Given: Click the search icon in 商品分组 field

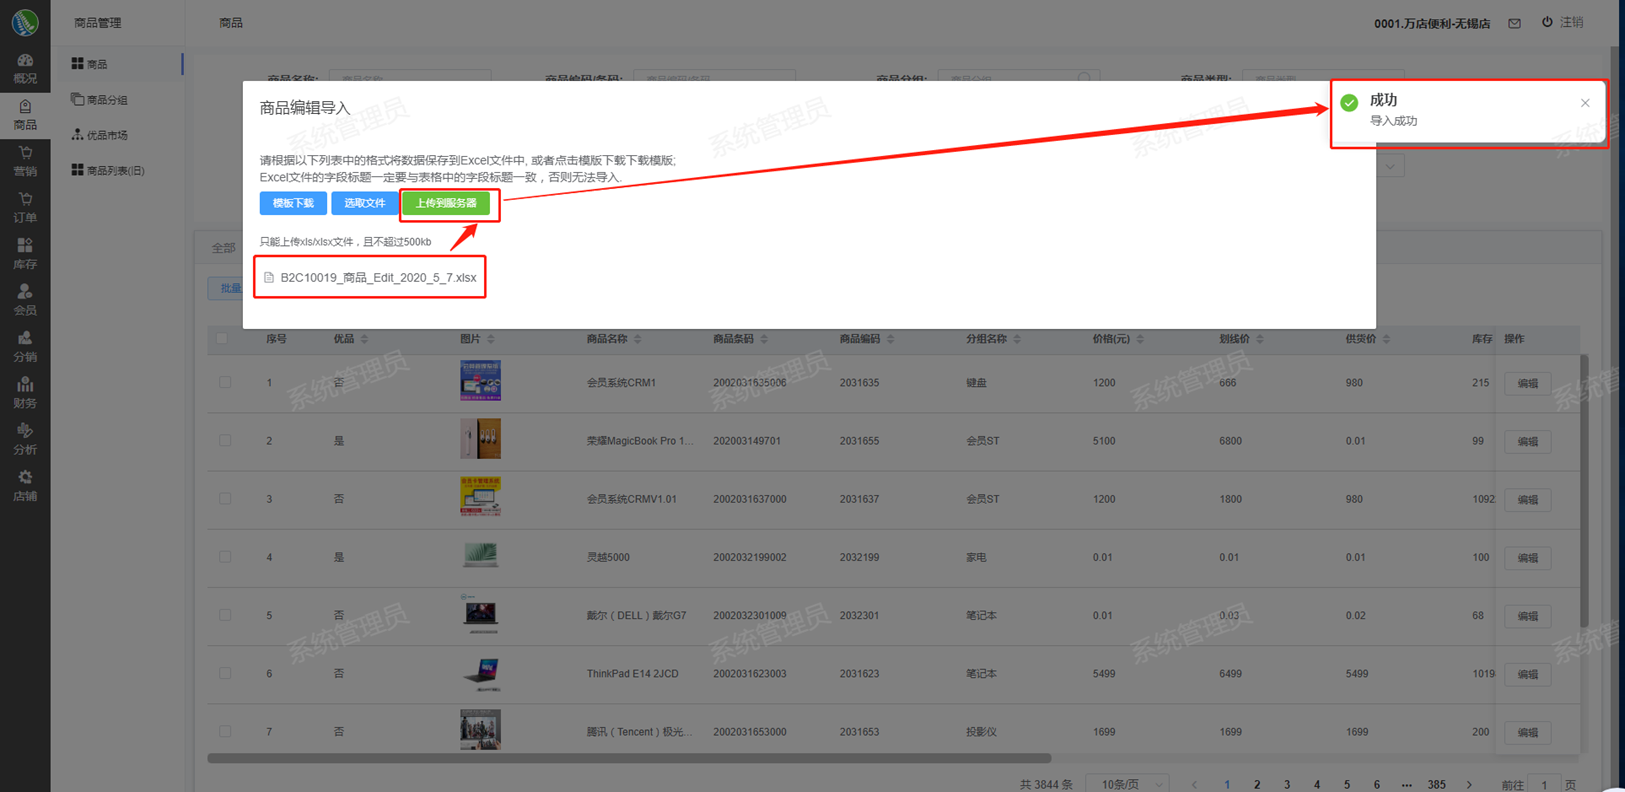Looking at the screenshot, I should tap(1084, 78).
